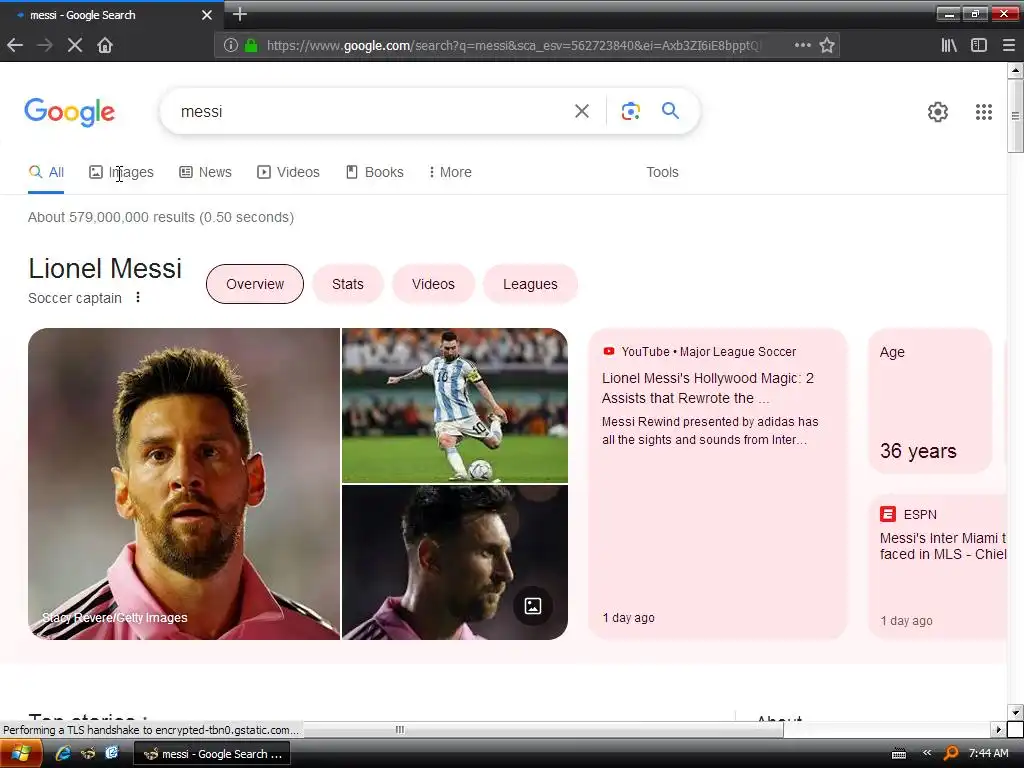The image size is (1024, 768).
Task: Open more options beside Soccer captain
Action: point(138,297)
